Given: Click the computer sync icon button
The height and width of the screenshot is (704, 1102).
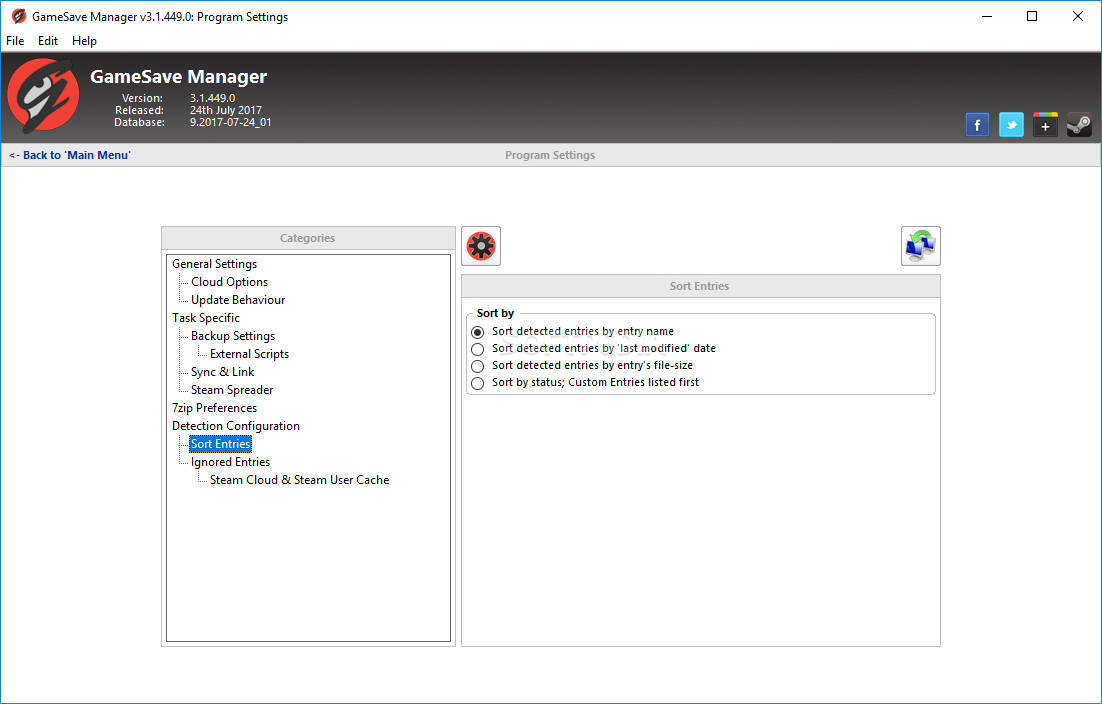Looking at the screenshot, I should pyautogui.click(x=921, y=246).
